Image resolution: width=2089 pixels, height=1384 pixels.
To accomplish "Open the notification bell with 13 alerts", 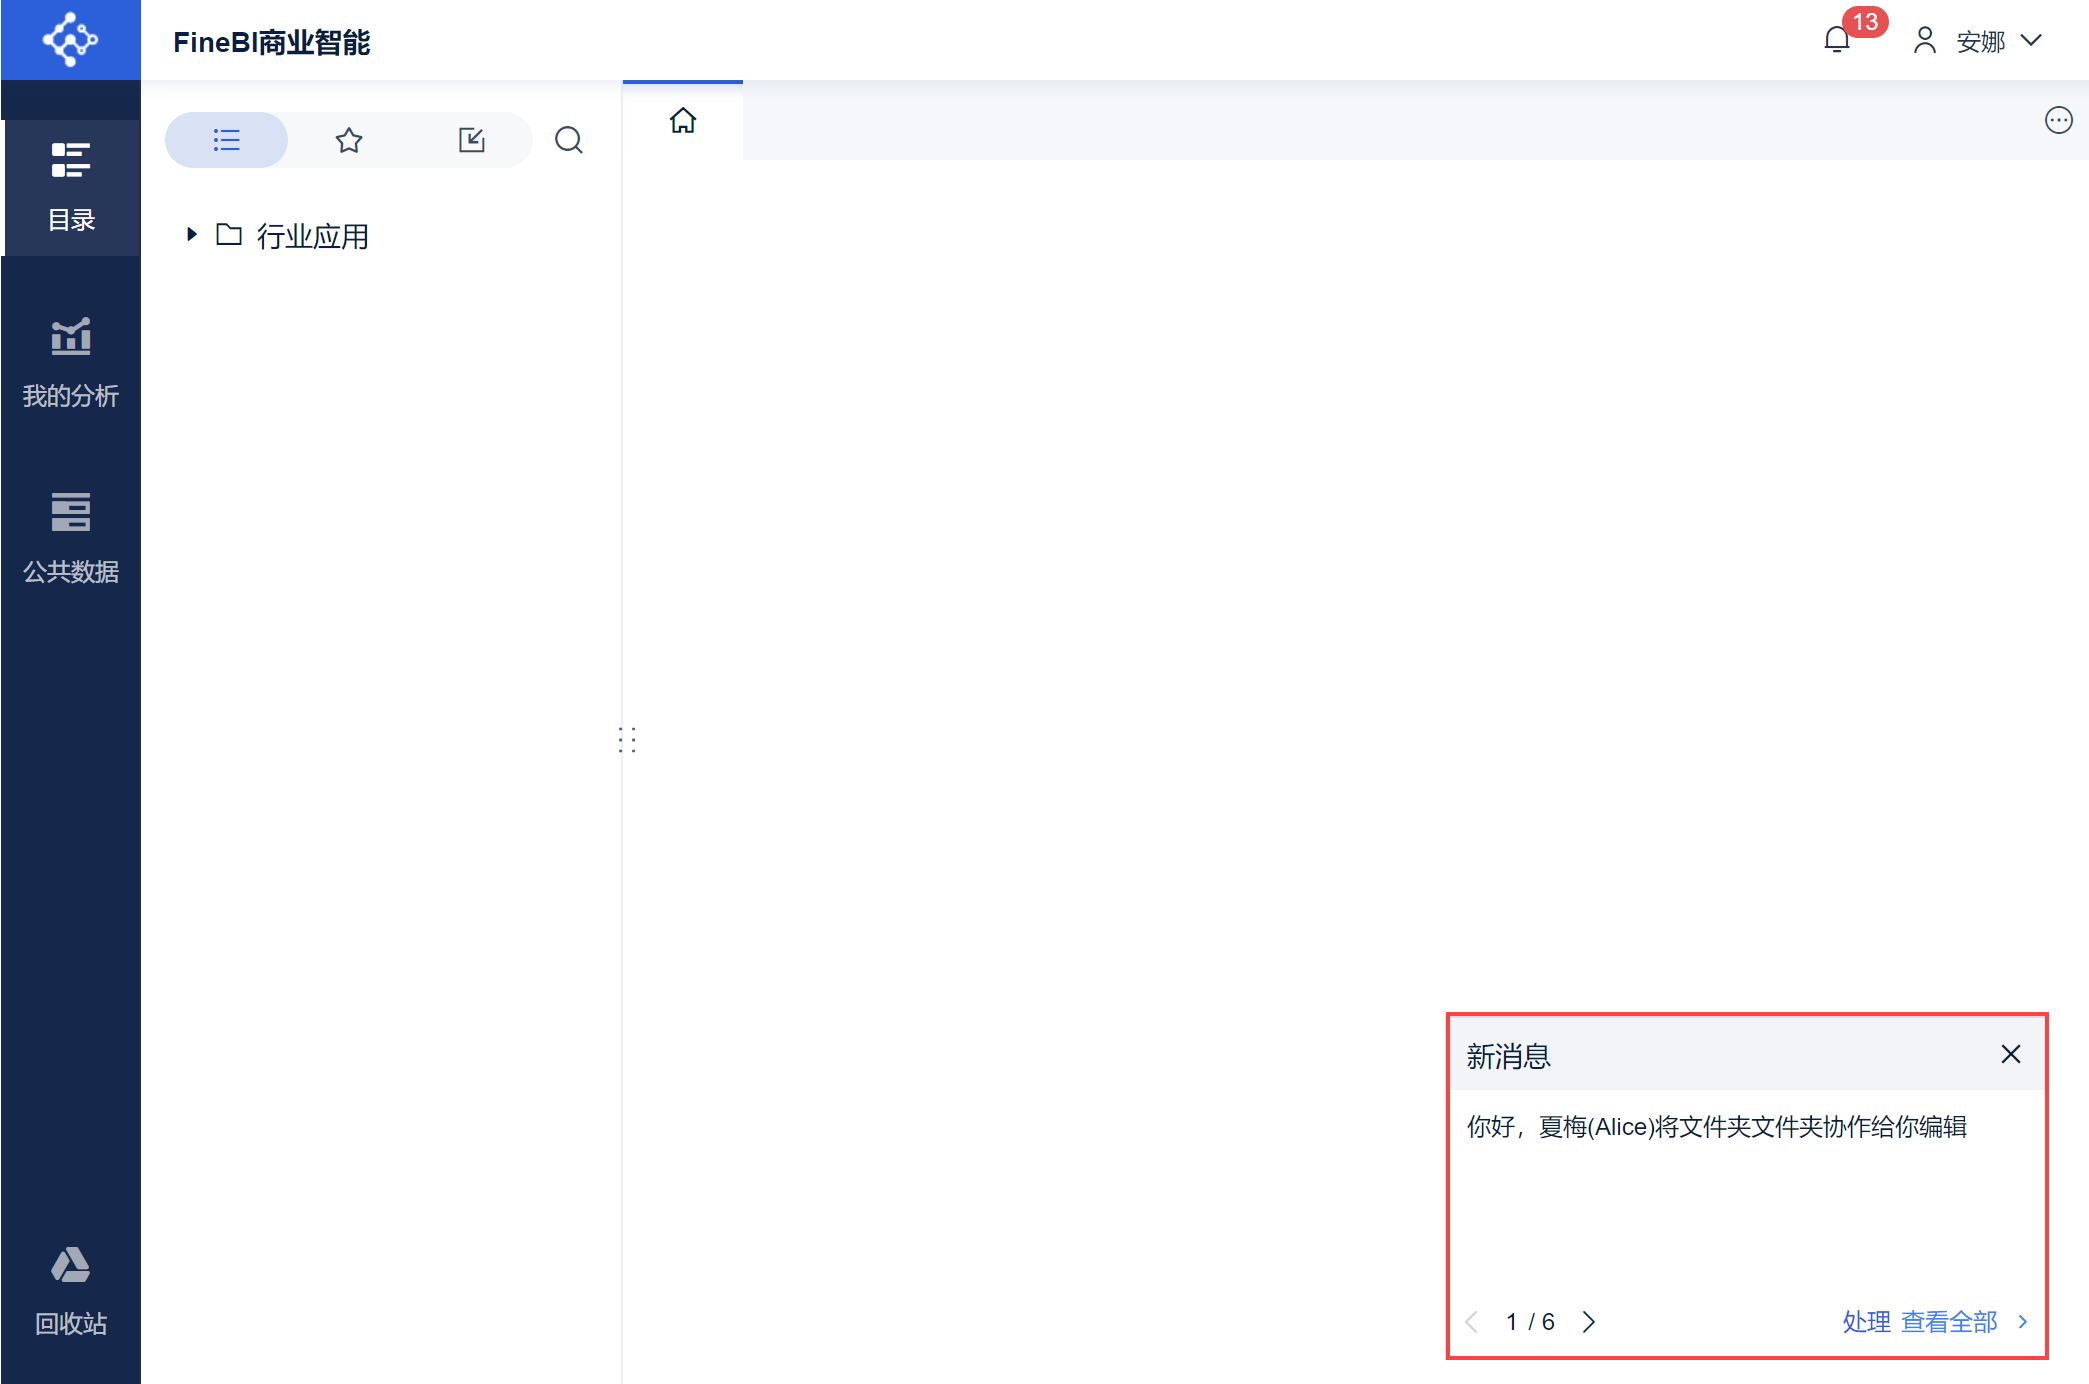I will click(1836, 40).
